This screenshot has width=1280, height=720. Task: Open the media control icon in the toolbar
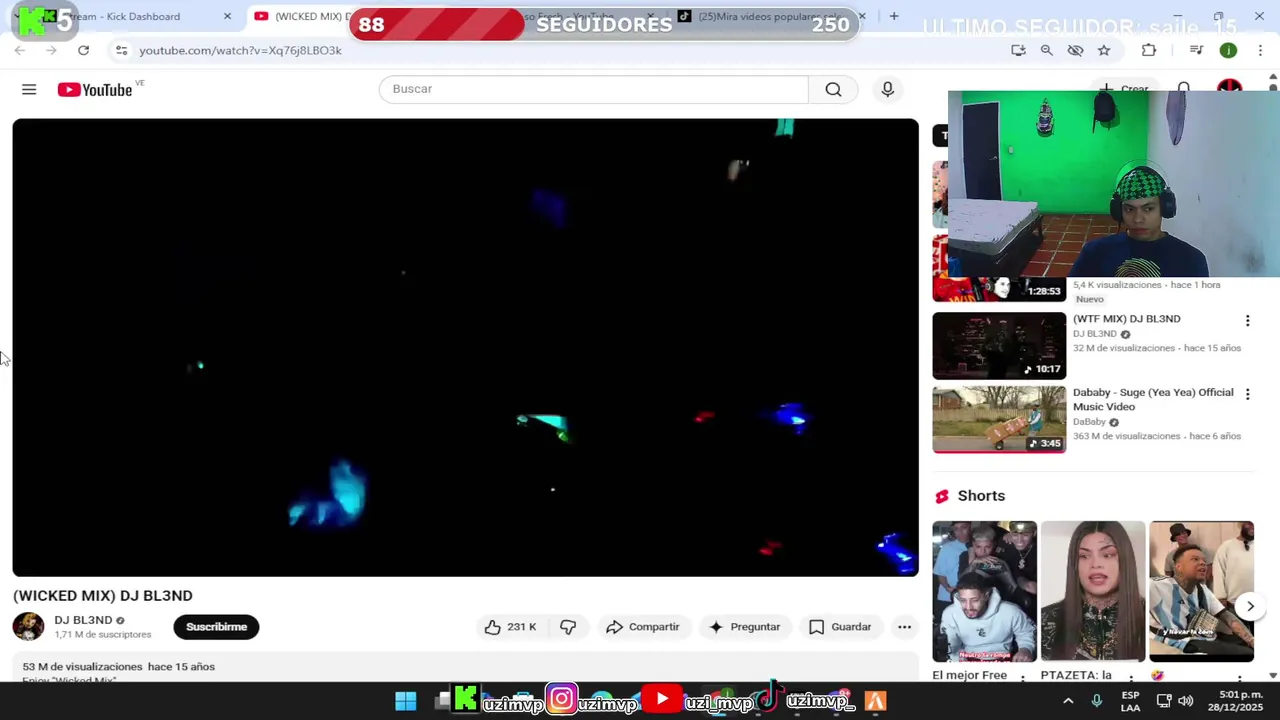point(1196,50)
